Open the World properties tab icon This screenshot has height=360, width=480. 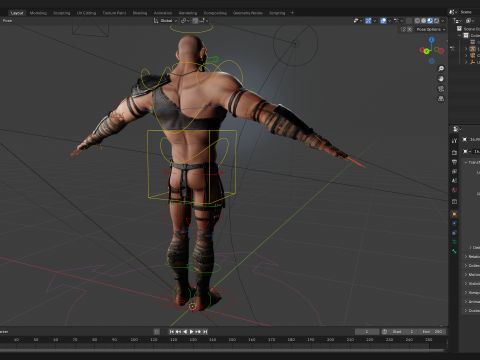[x=454, y=190]
